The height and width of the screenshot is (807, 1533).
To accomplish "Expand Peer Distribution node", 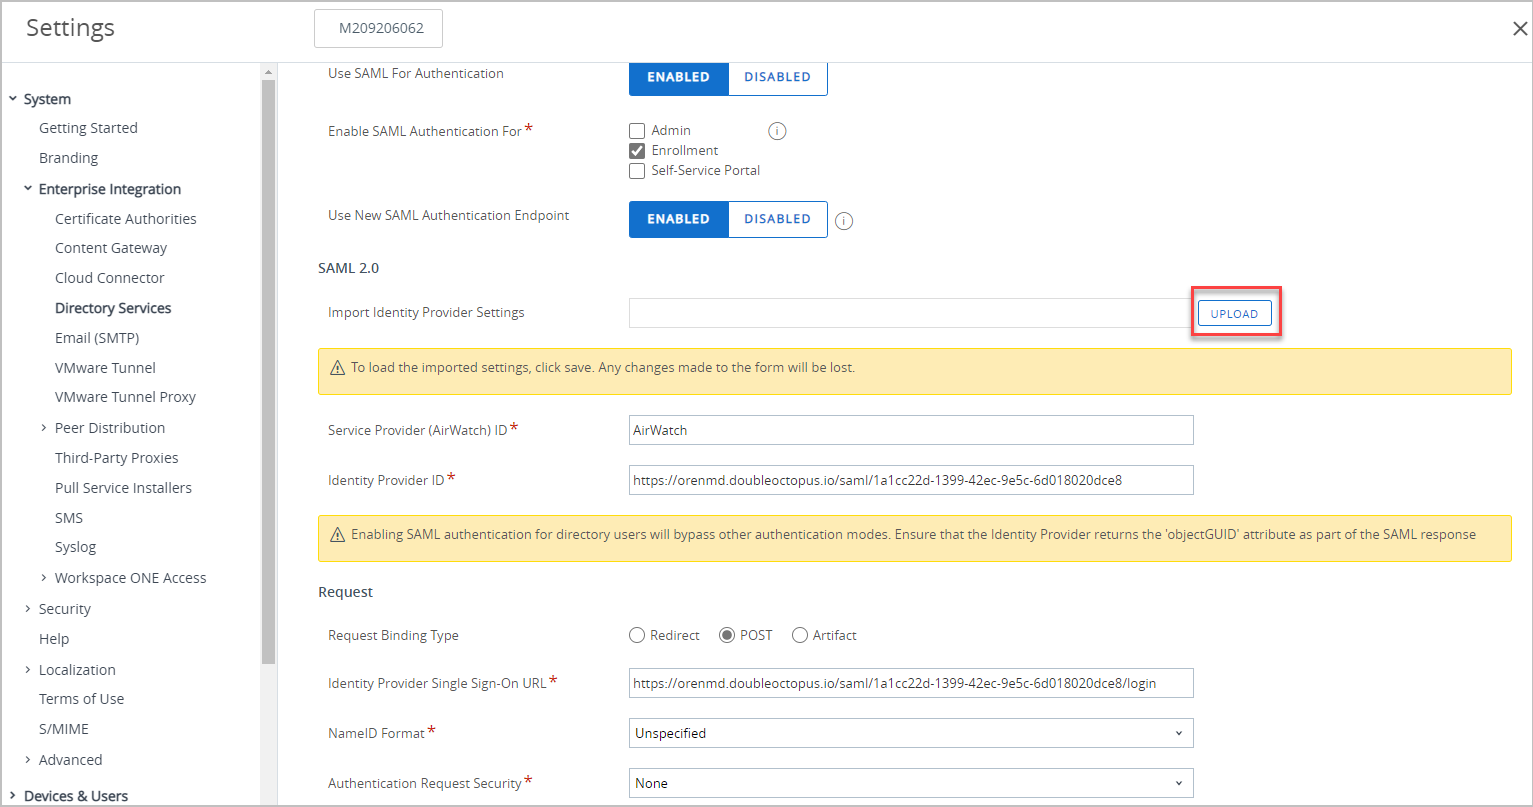I will pyautogui.click(x=44, y=428).
